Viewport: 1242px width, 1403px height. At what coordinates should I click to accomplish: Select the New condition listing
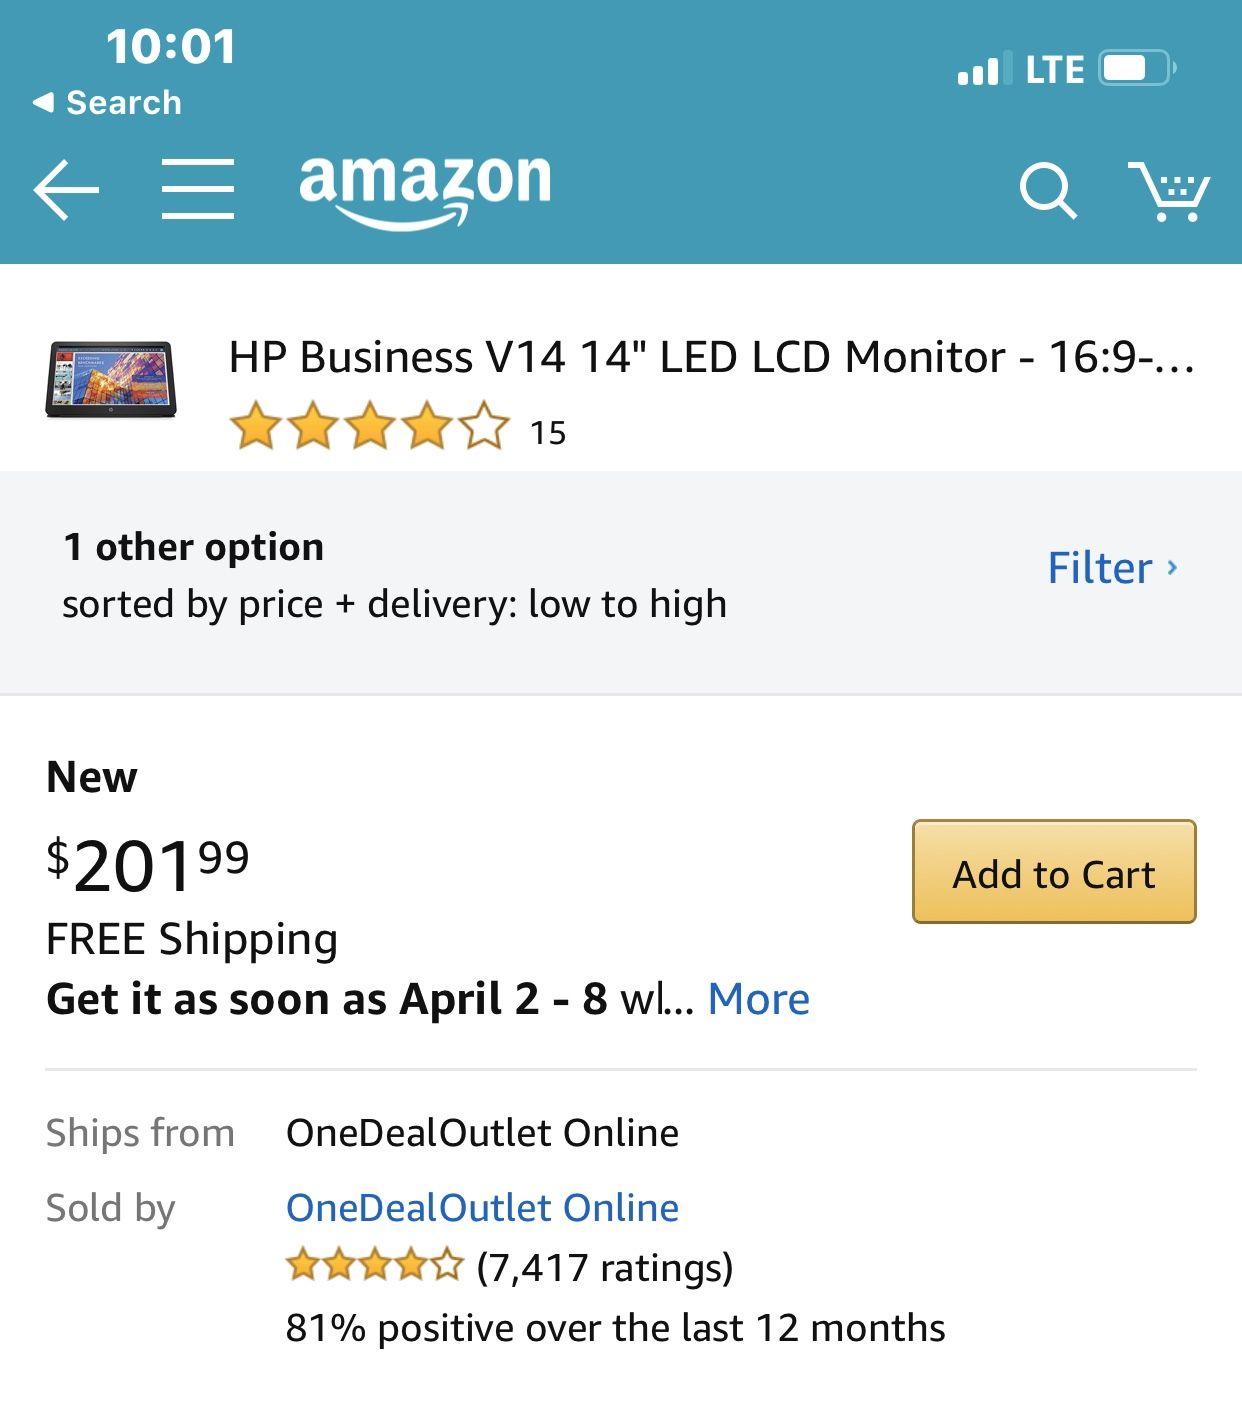click(x=91, y=777)
